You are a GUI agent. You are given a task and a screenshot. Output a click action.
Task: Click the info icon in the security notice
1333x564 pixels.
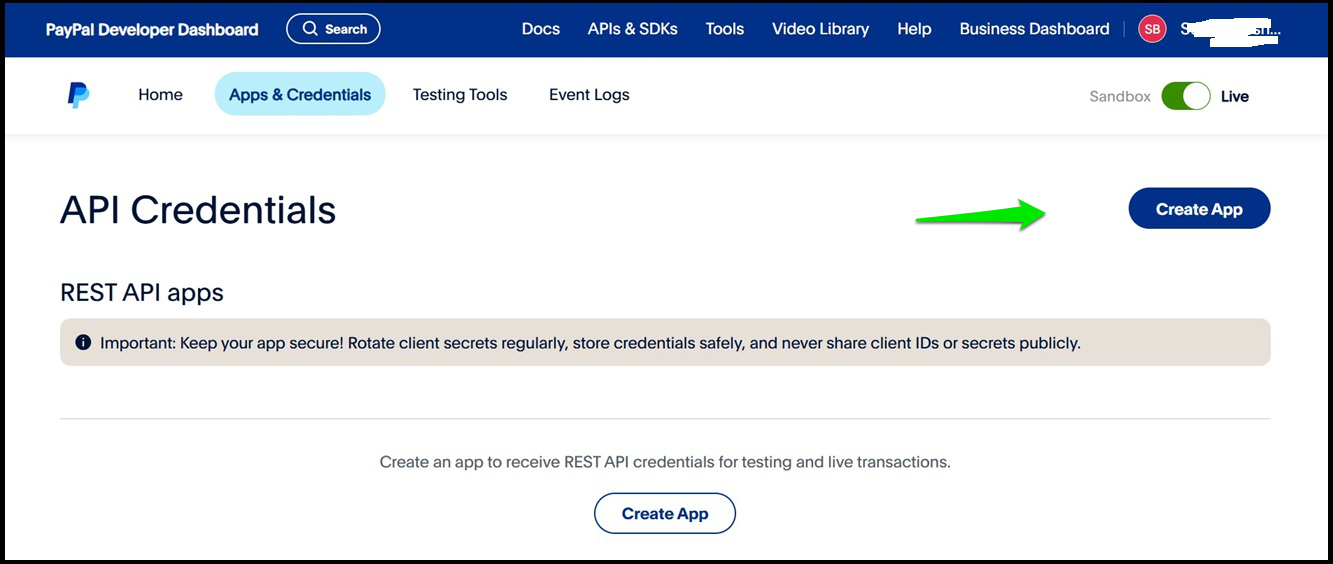click(x=83, y=343)
